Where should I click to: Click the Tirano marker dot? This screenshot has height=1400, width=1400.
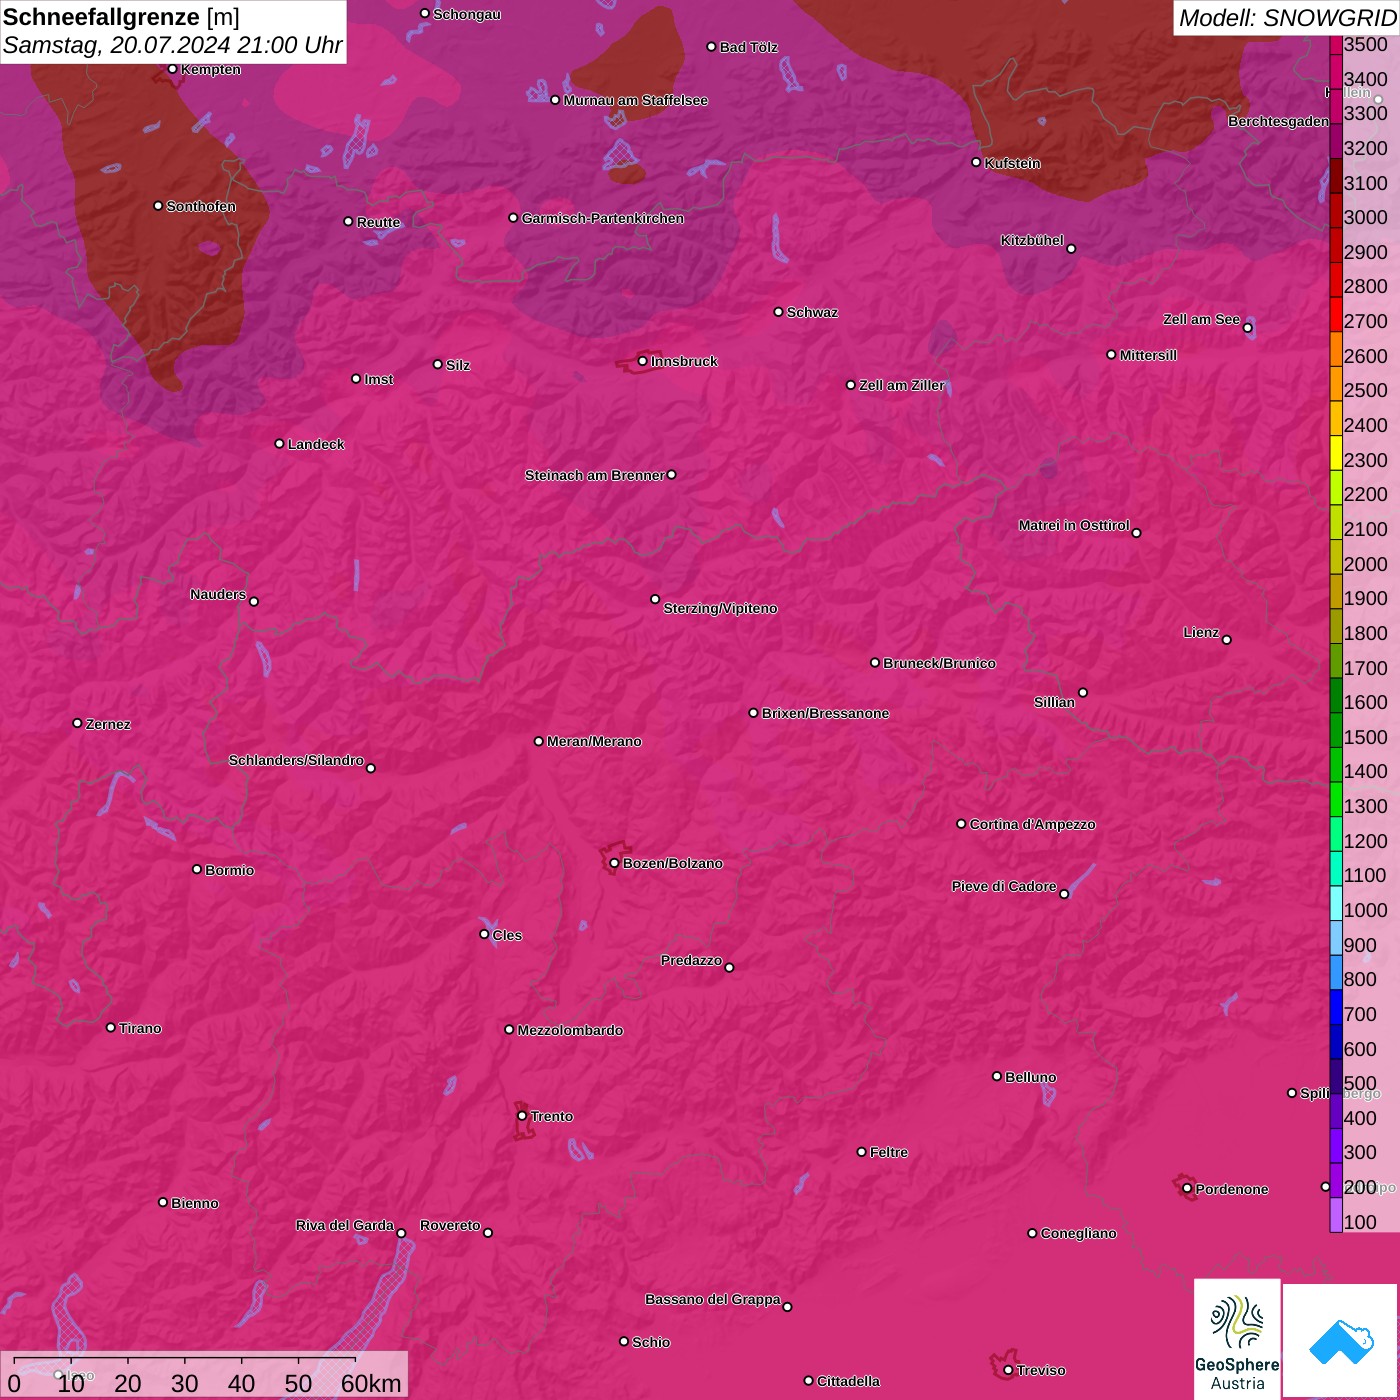(111, 1028)
